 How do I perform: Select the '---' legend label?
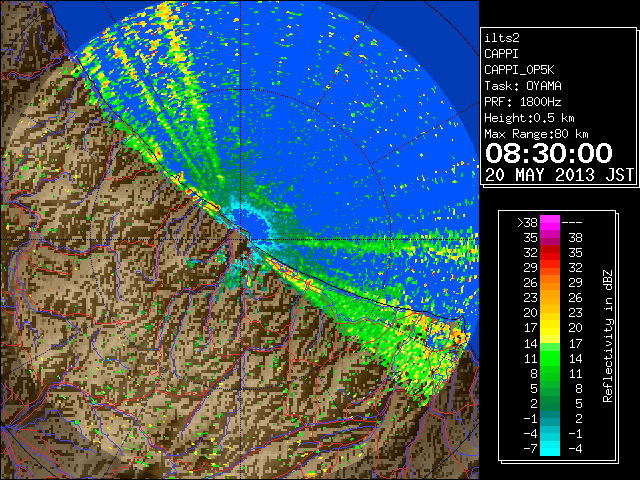[572, 223]
